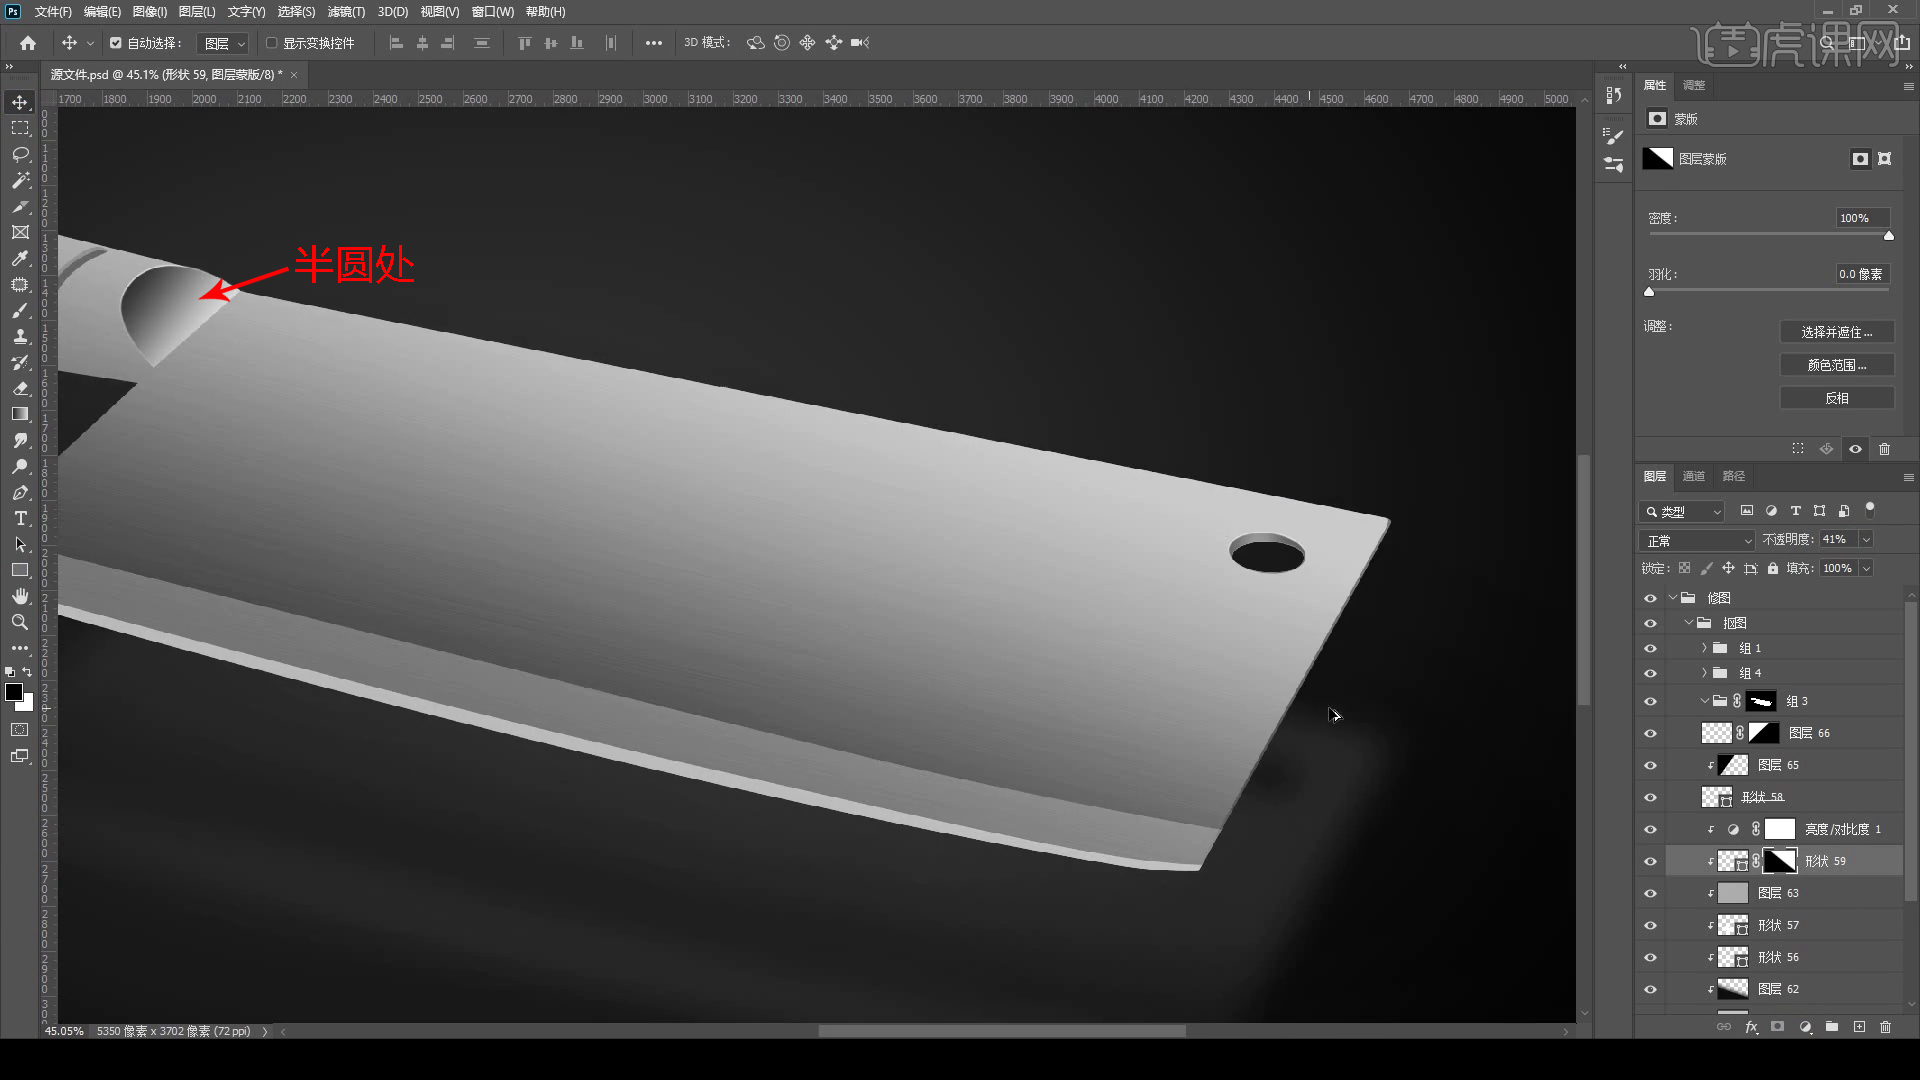
Task: Click the 颜色范围... button
Action: (x=1837, y=365)
